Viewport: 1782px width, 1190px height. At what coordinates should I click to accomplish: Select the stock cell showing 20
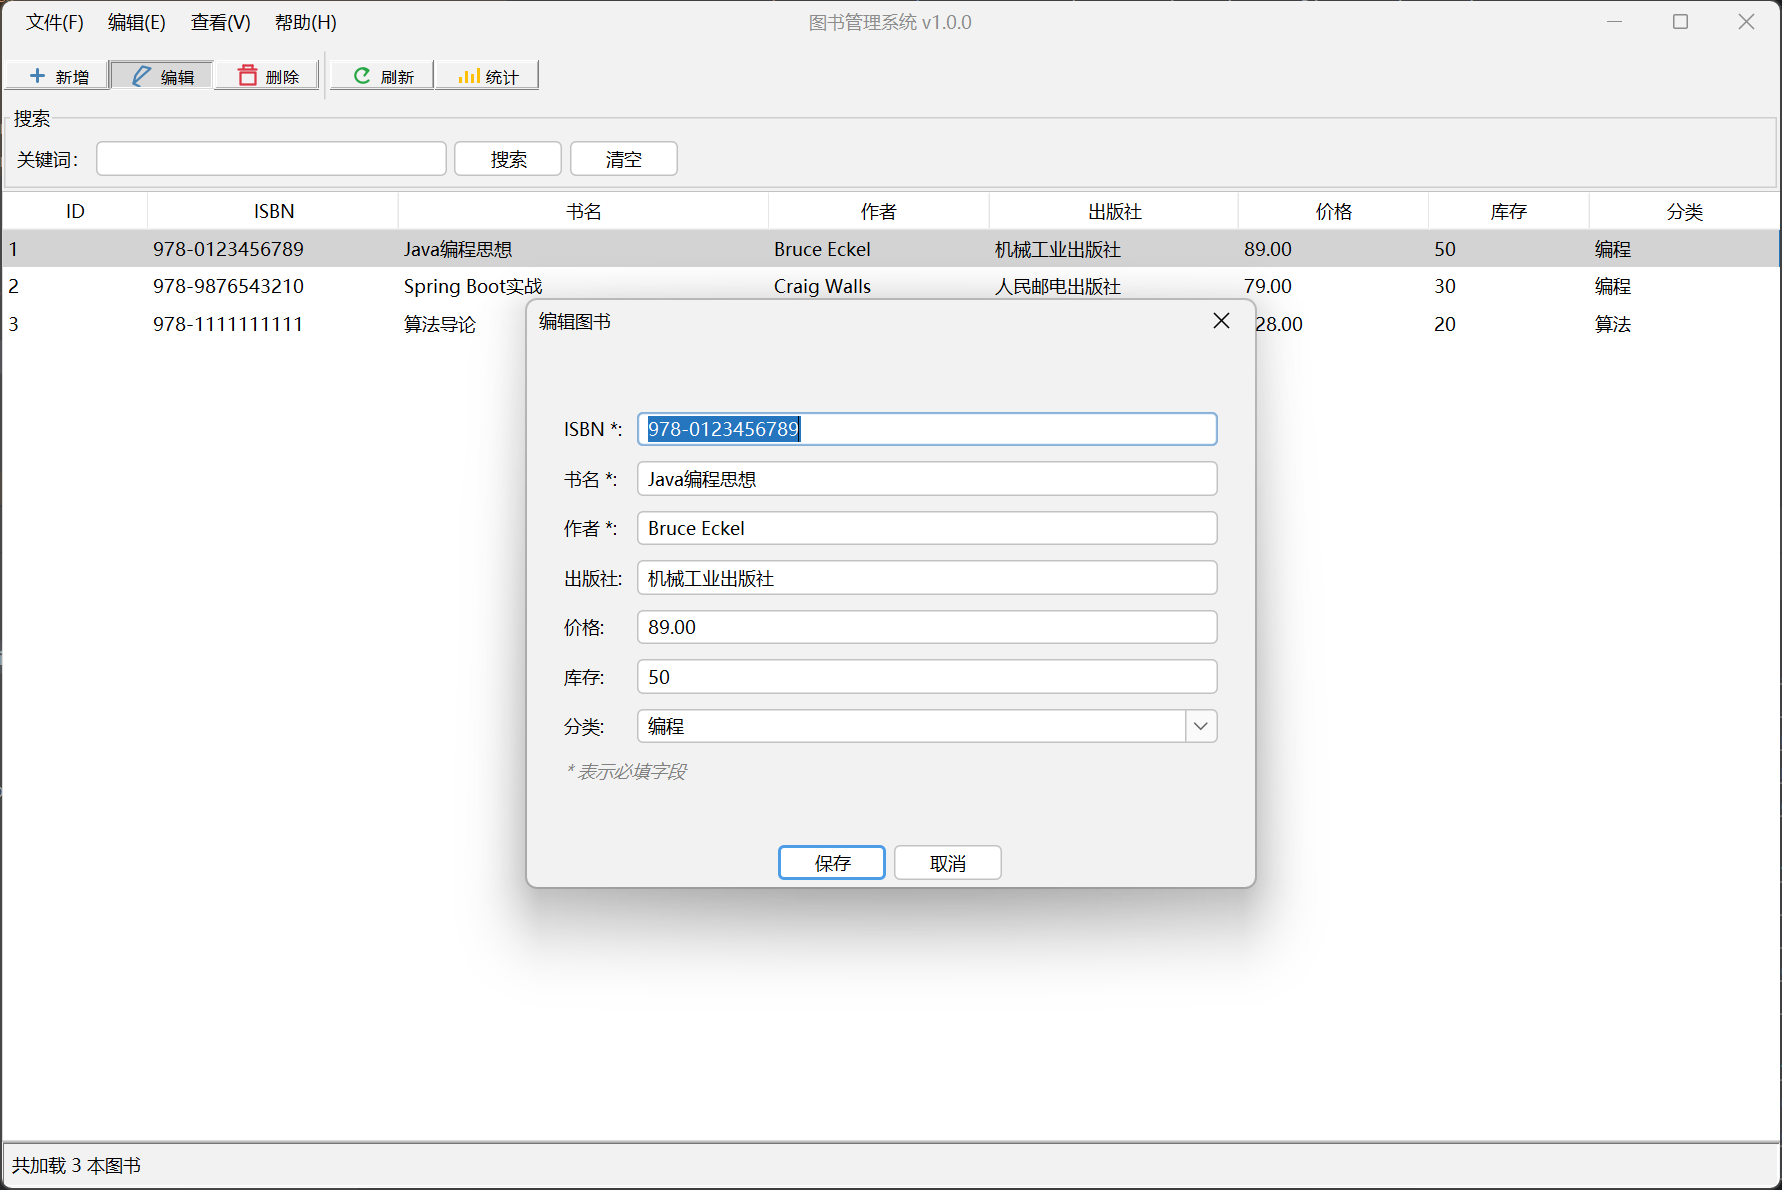pos(1445,324)
